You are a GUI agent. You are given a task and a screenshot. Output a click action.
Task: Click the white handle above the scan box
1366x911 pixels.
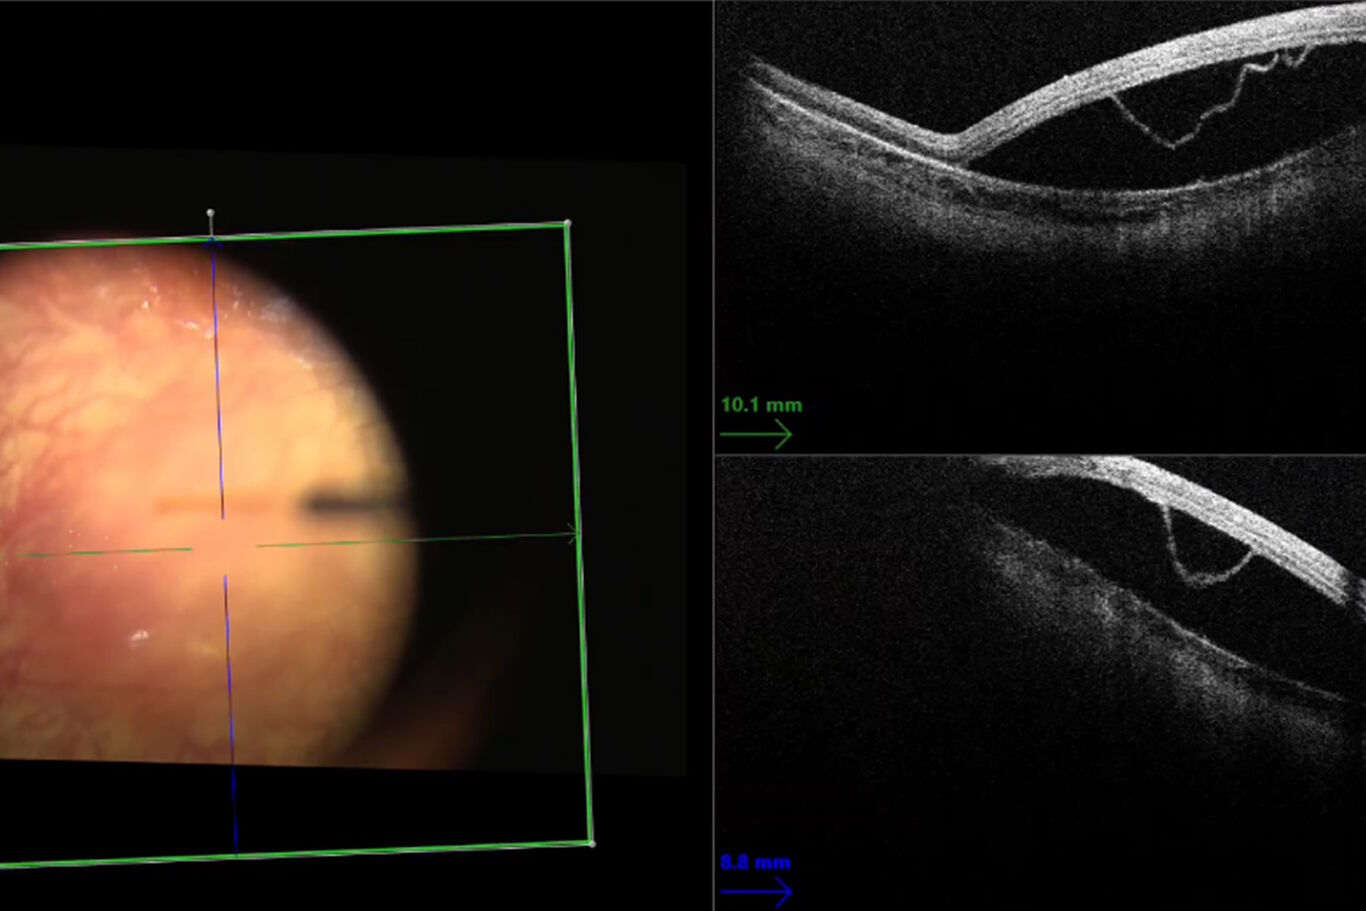[211, 212]
